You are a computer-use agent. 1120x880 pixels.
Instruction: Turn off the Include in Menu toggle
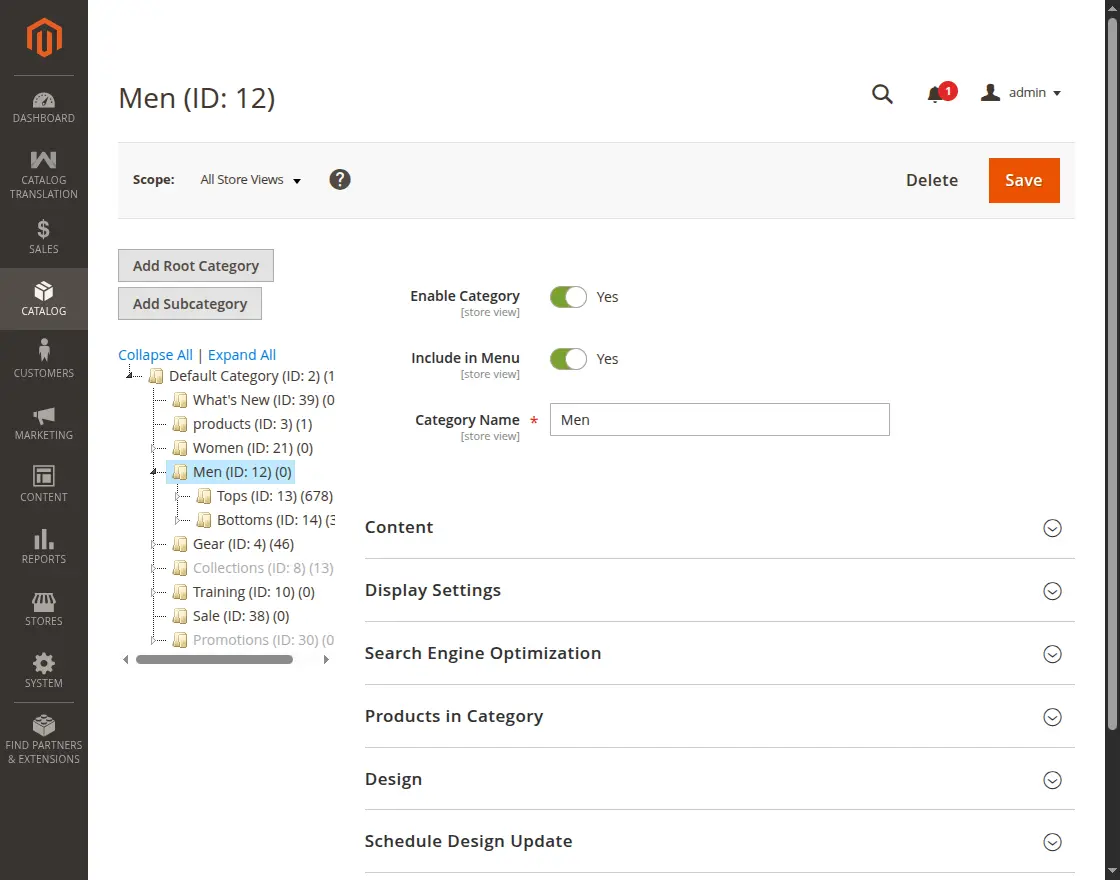point(568,359)
